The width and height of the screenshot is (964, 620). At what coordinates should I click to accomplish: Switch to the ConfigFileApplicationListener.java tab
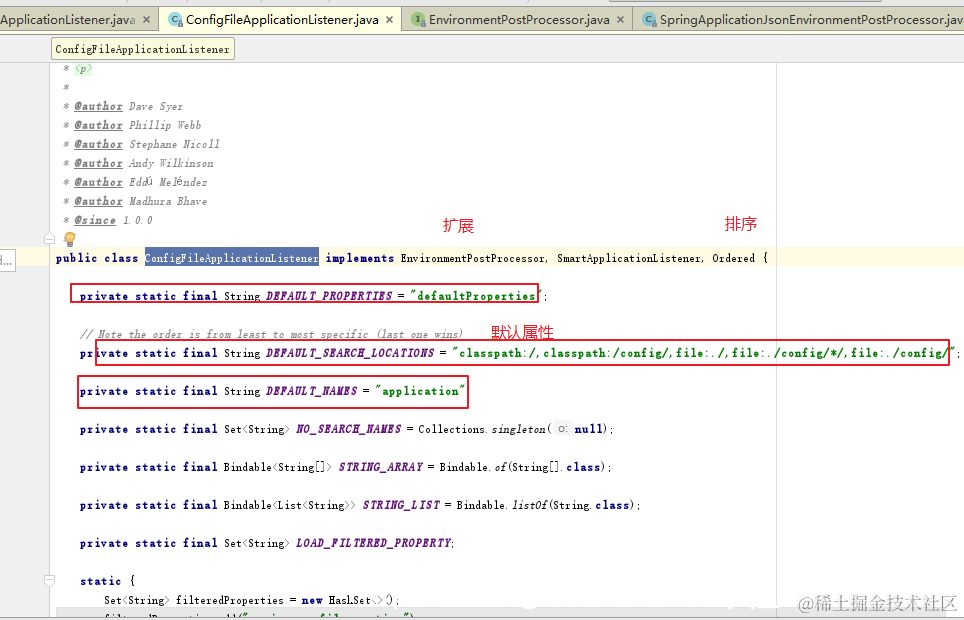(282, 20)
